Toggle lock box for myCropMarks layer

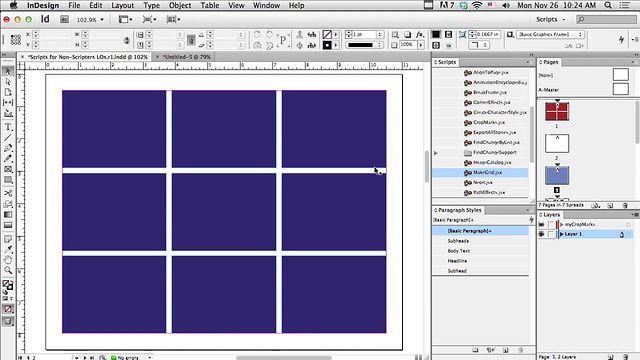click(x=551, y=224)
